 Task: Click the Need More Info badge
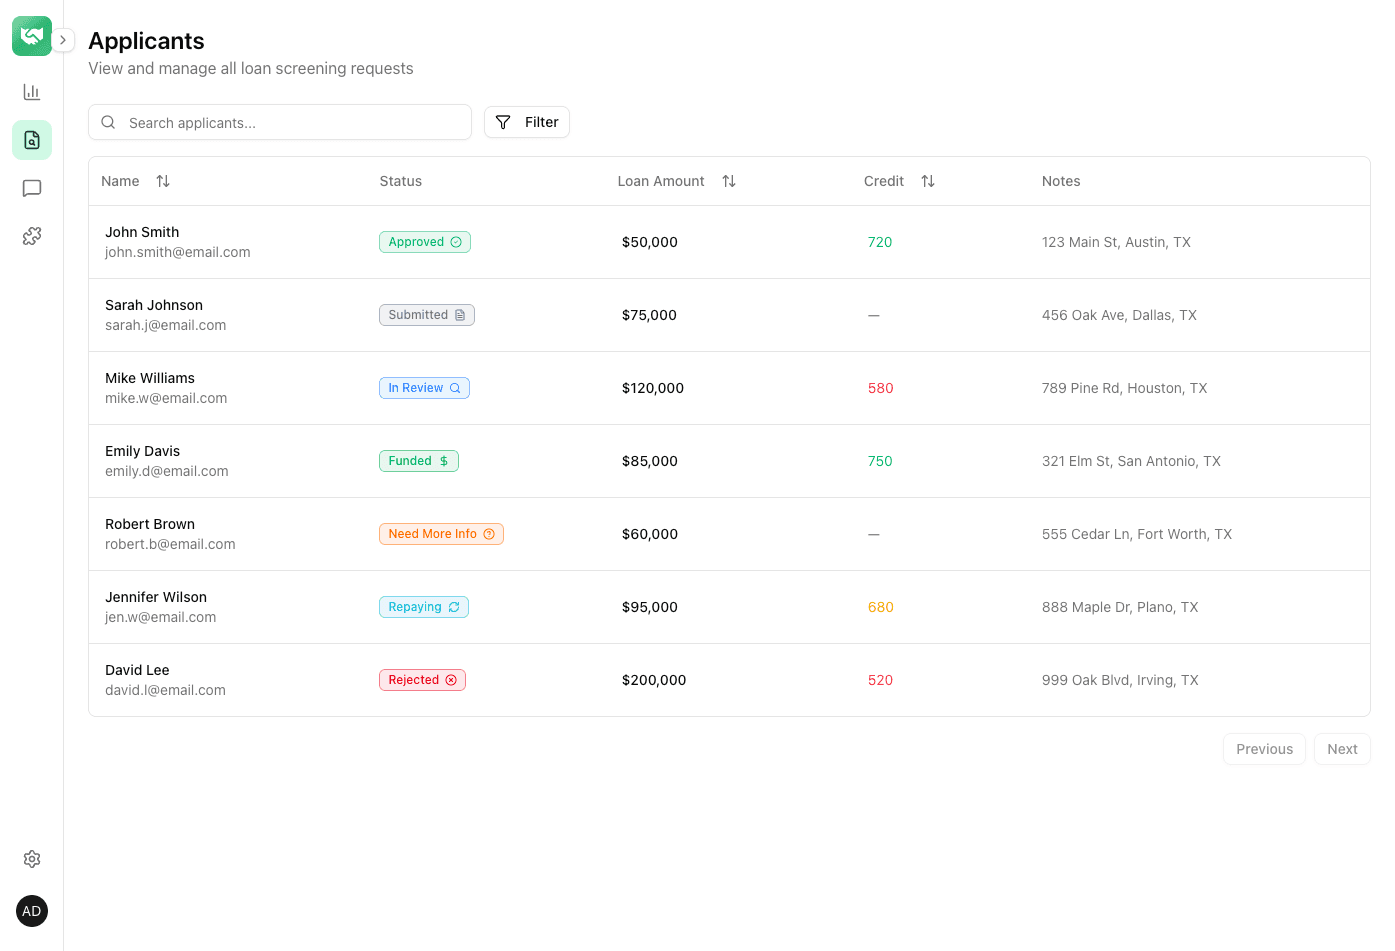441,534
